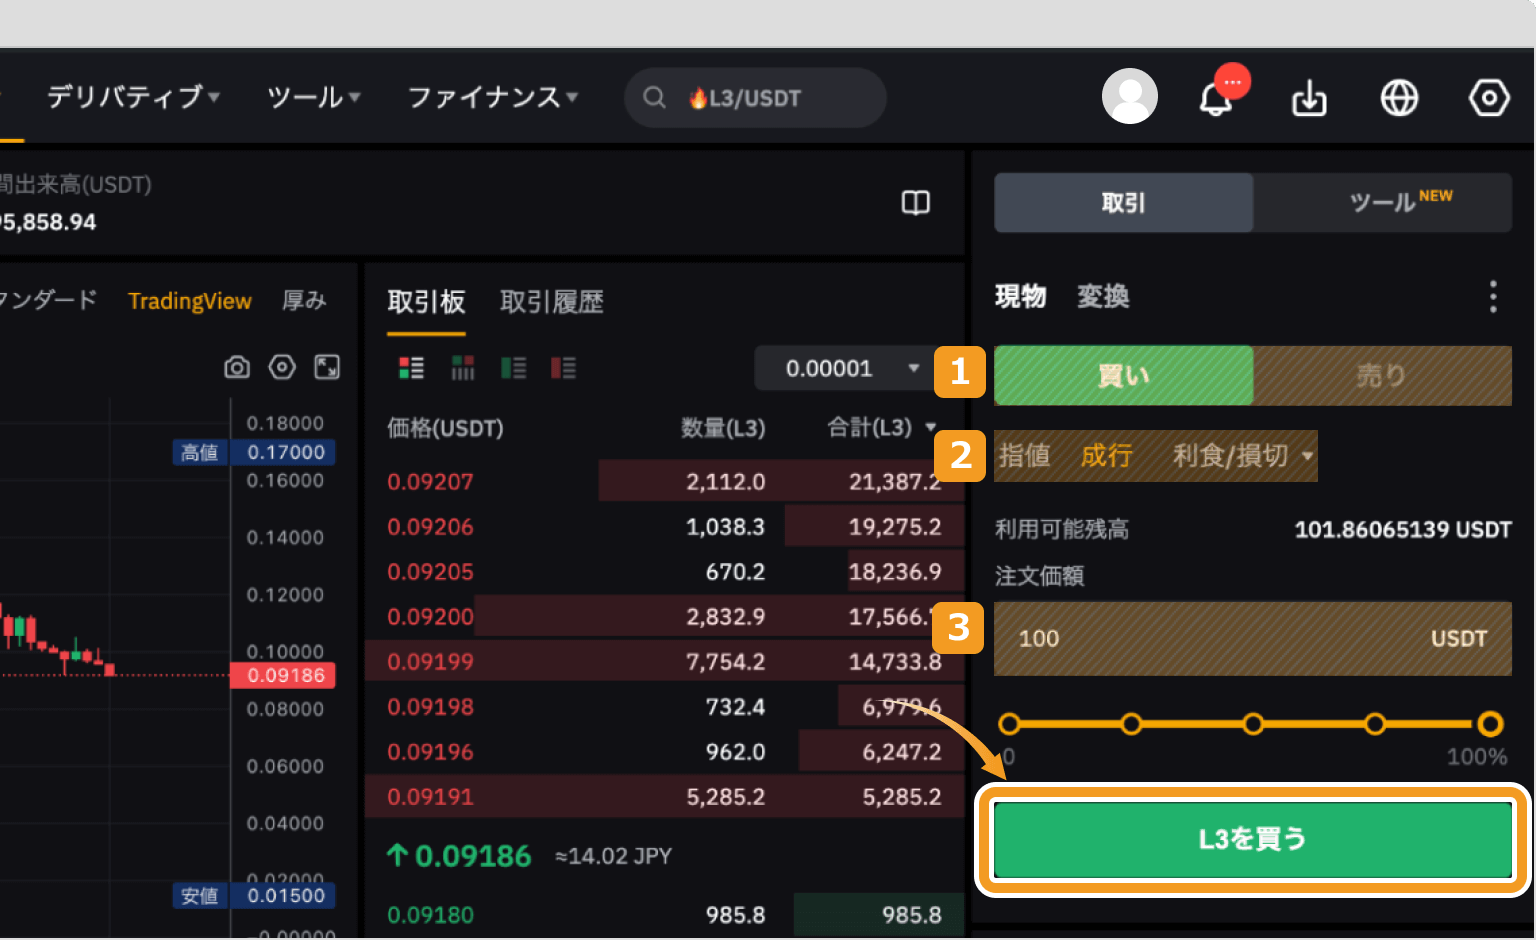Set amount slider to 25% point

click(x=1131, y=724)
